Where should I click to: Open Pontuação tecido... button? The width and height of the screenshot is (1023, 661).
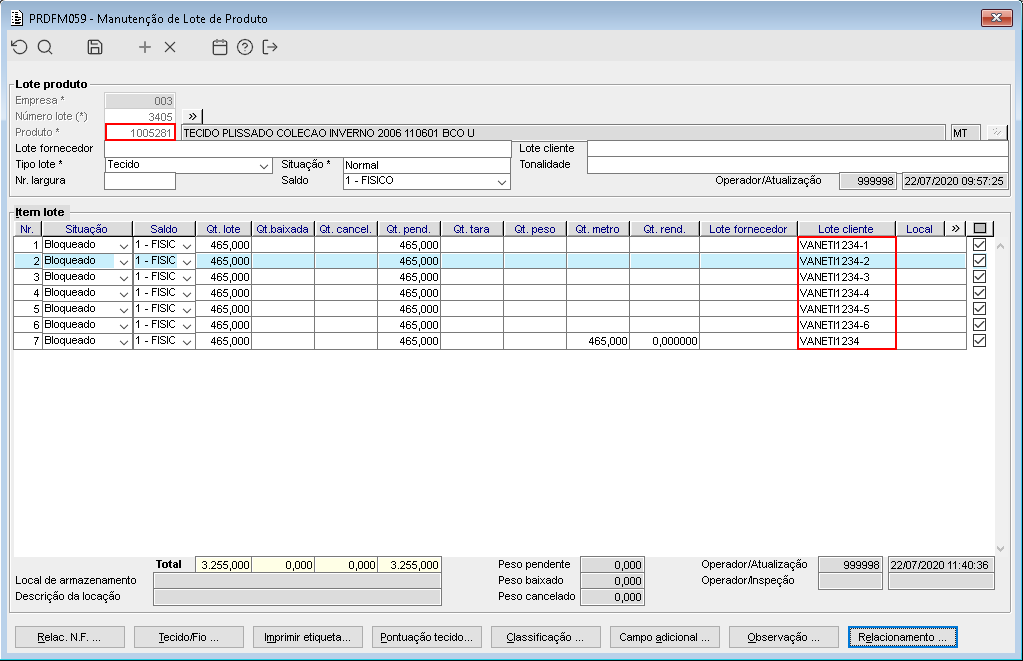tap(427, 637)
